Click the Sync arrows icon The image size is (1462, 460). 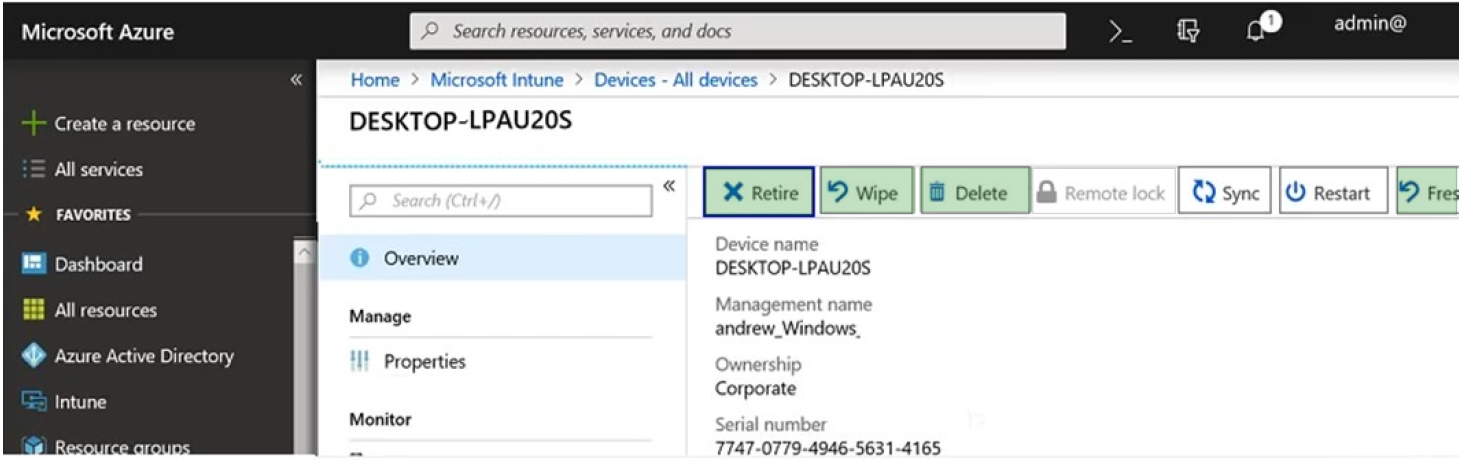(1203, 192)
